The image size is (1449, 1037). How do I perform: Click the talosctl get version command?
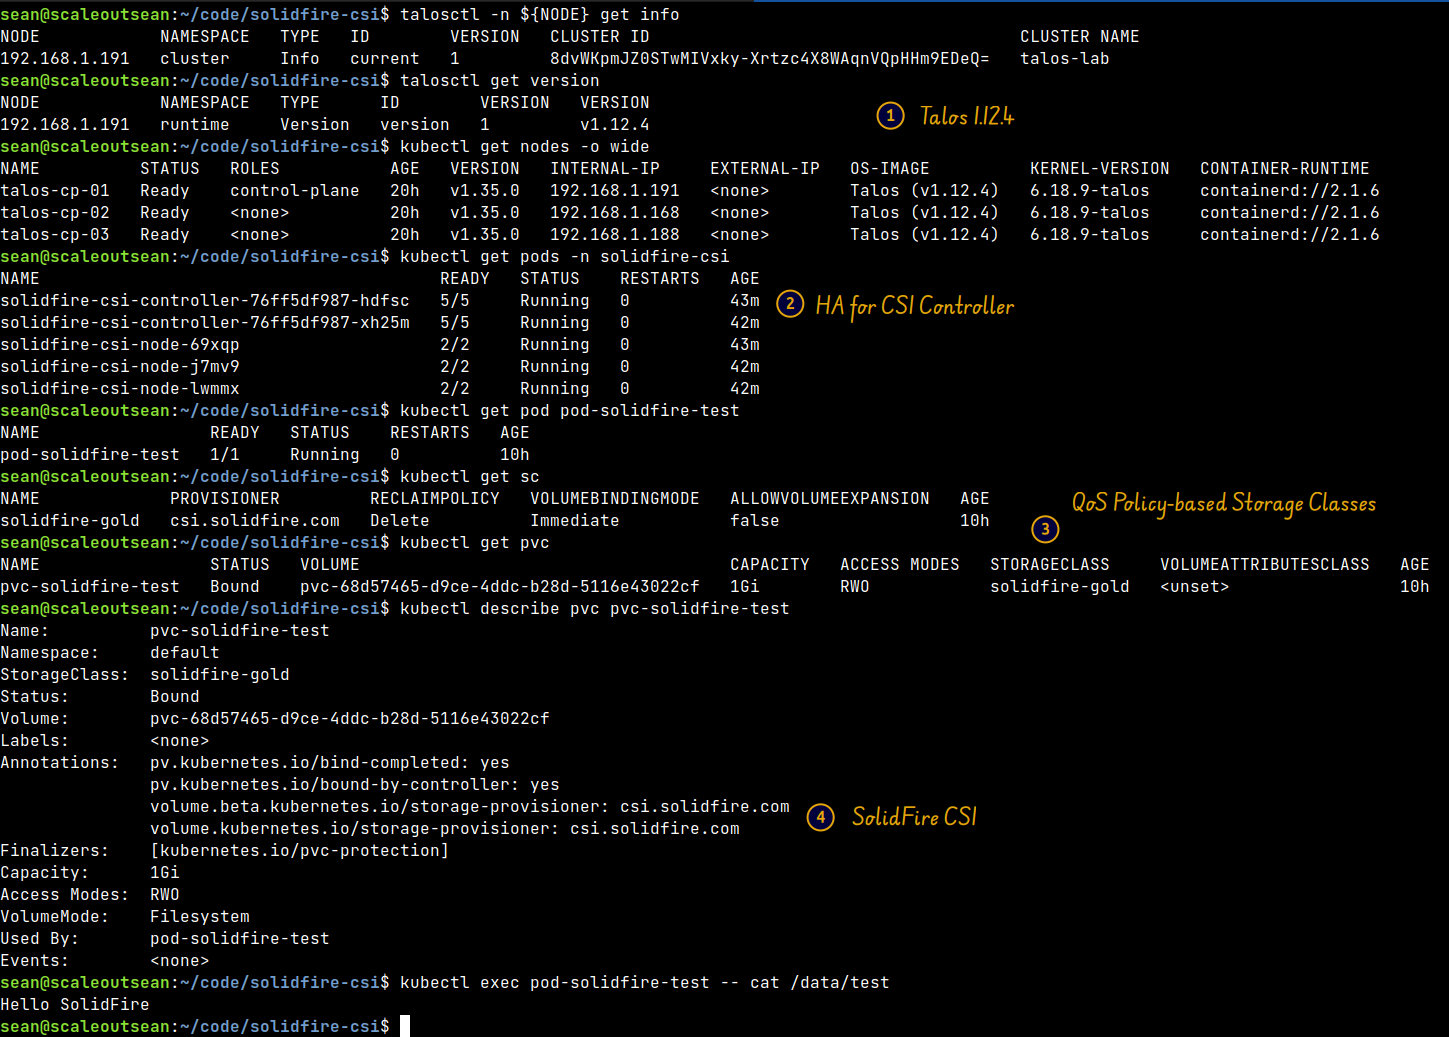pyautogui.click(x=499, y=80)
